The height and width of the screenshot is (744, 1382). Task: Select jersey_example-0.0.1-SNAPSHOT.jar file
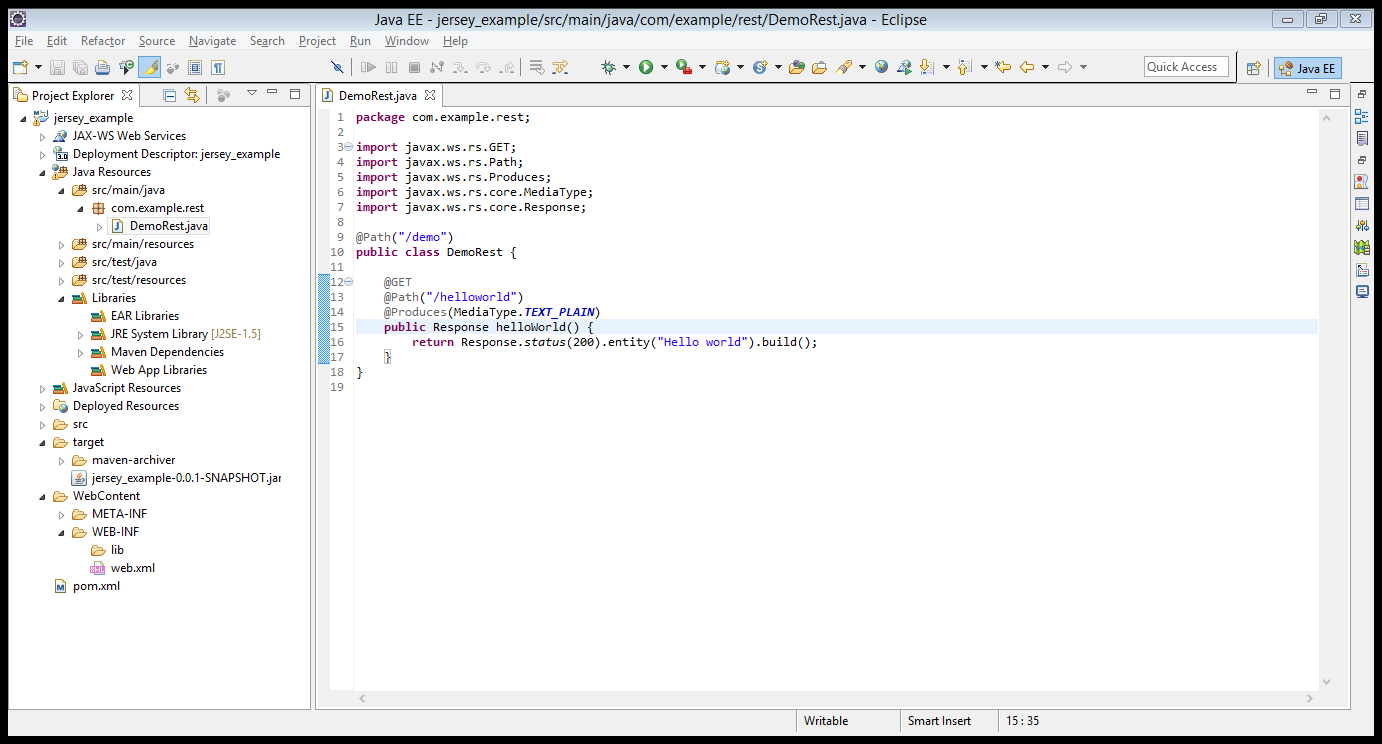[x=186, y=478]
